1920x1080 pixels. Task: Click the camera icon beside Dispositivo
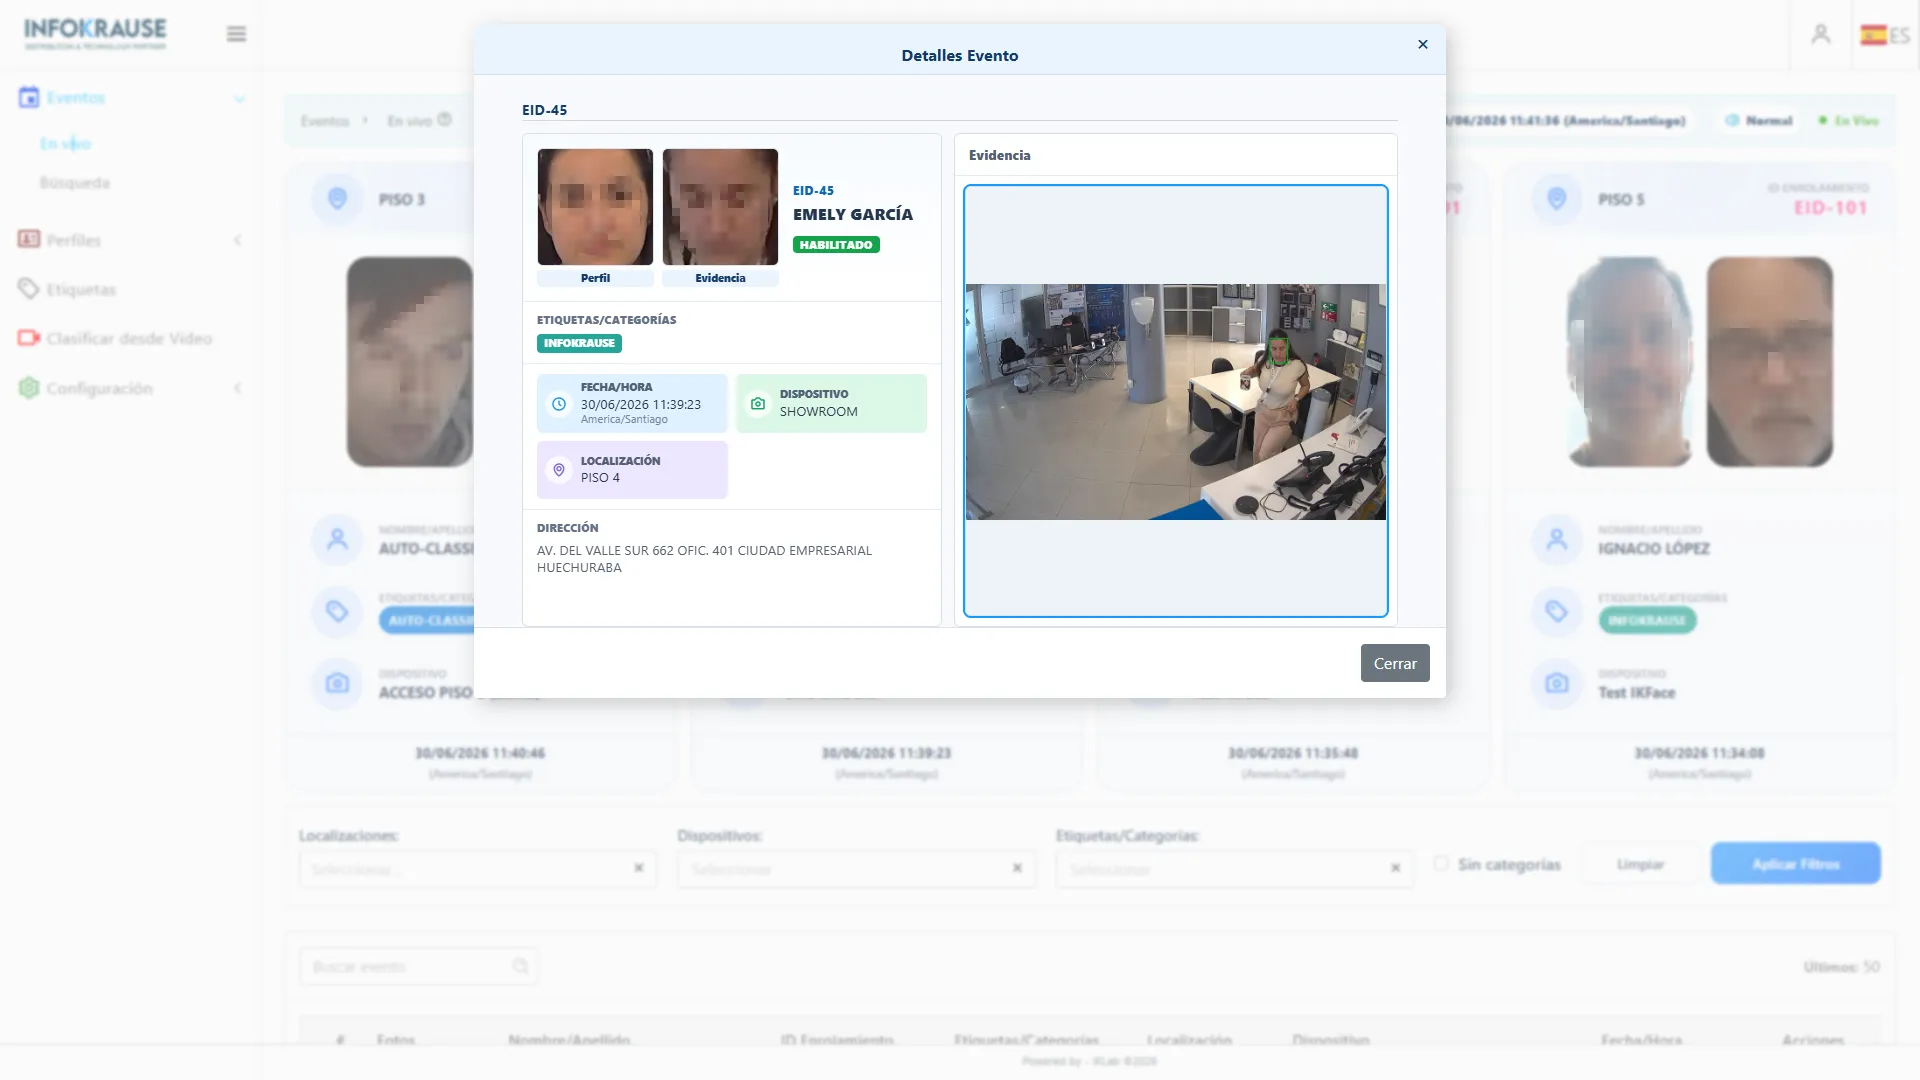coord(758,404)
